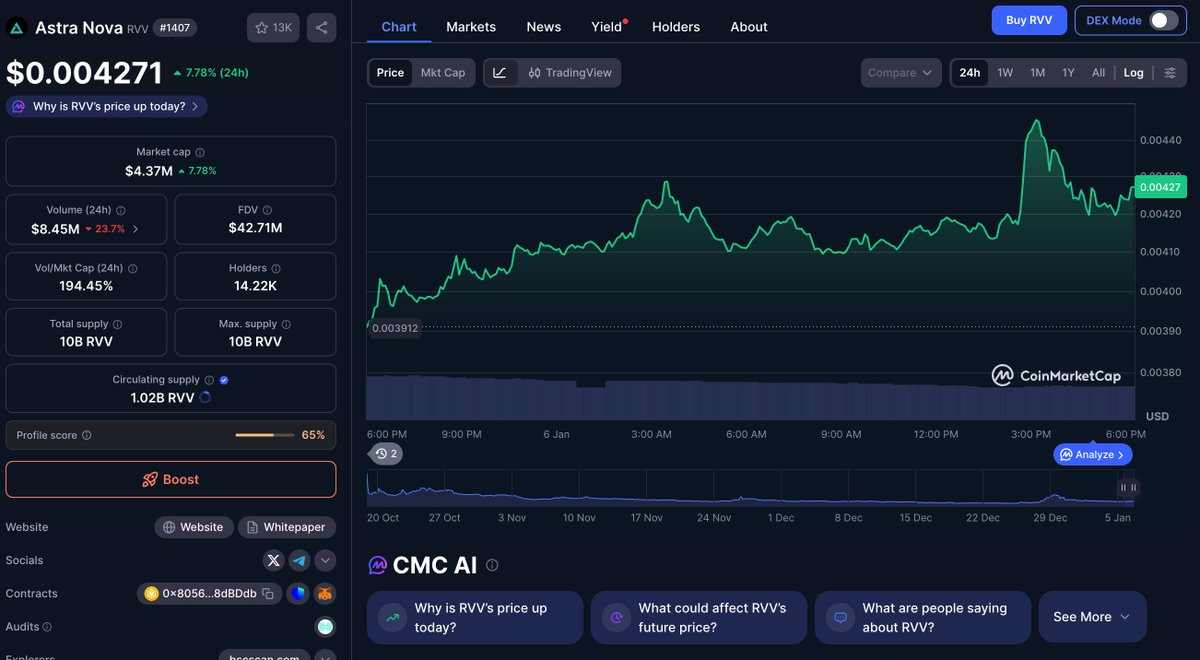Click the Boost button
1200x660 pixels.
point(171,479)
